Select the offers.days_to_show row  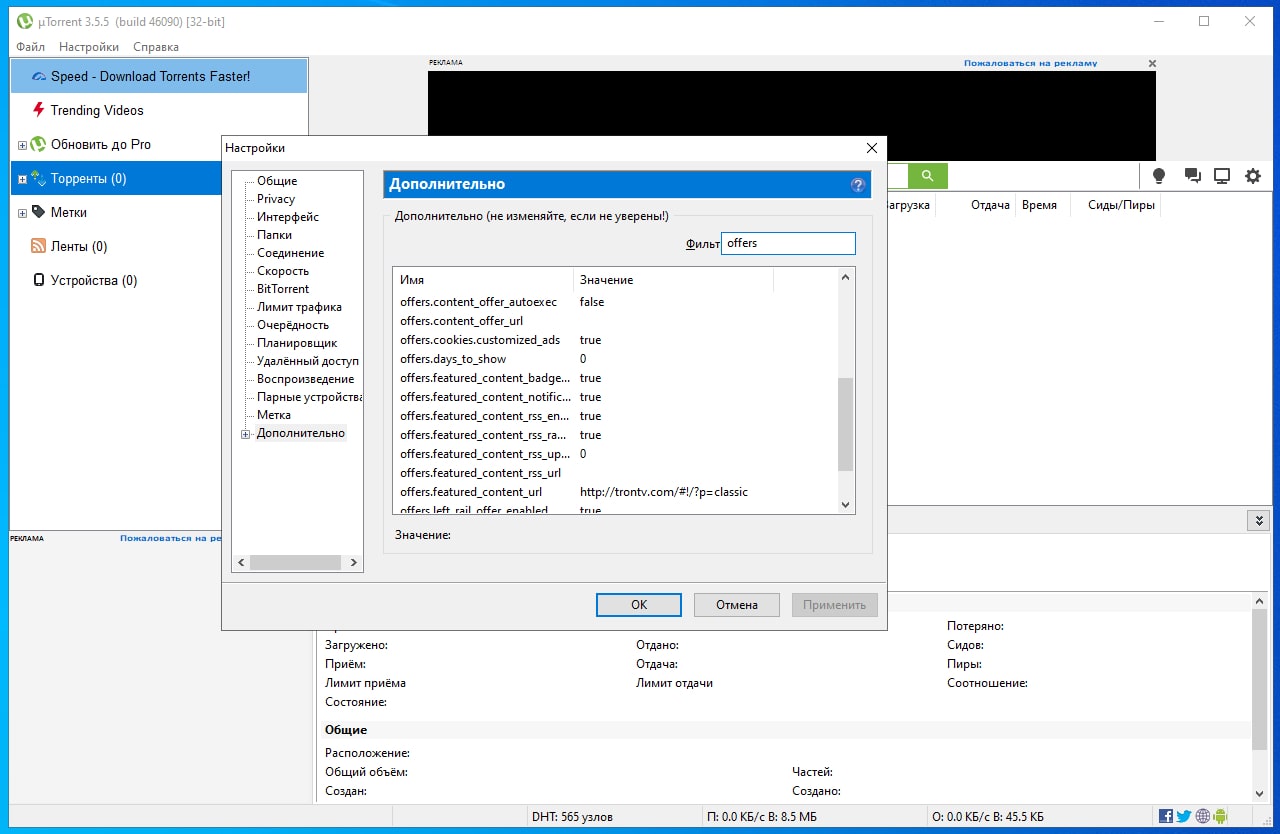click(453, 359)
